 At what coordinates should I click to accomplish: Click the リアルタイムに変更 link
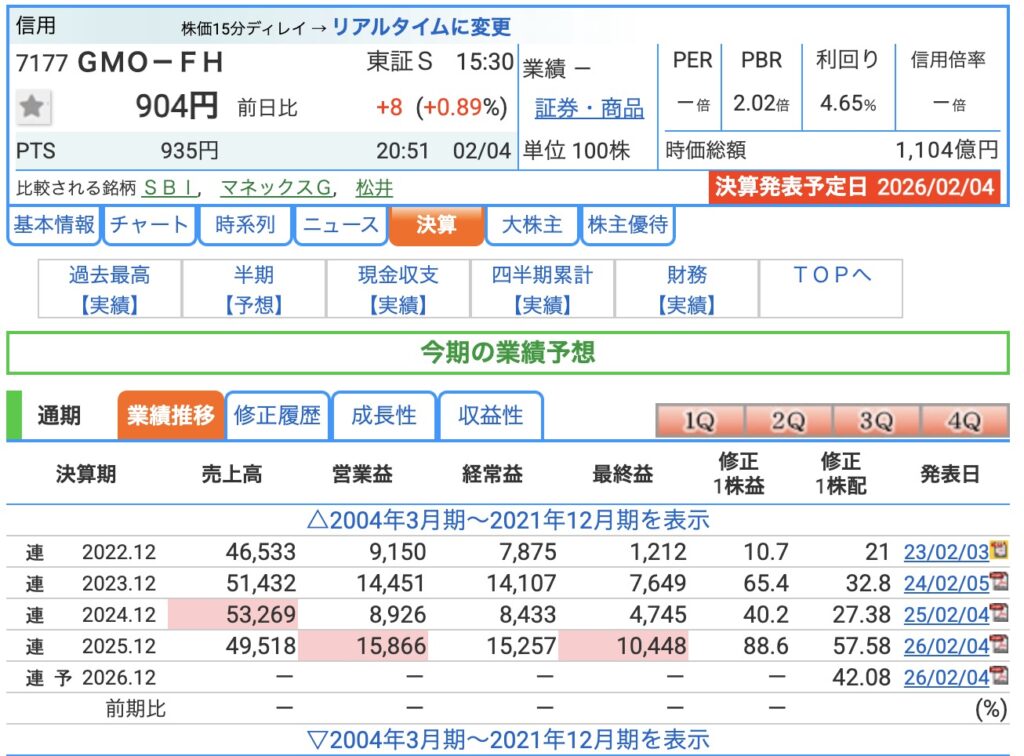coord(421,27)
